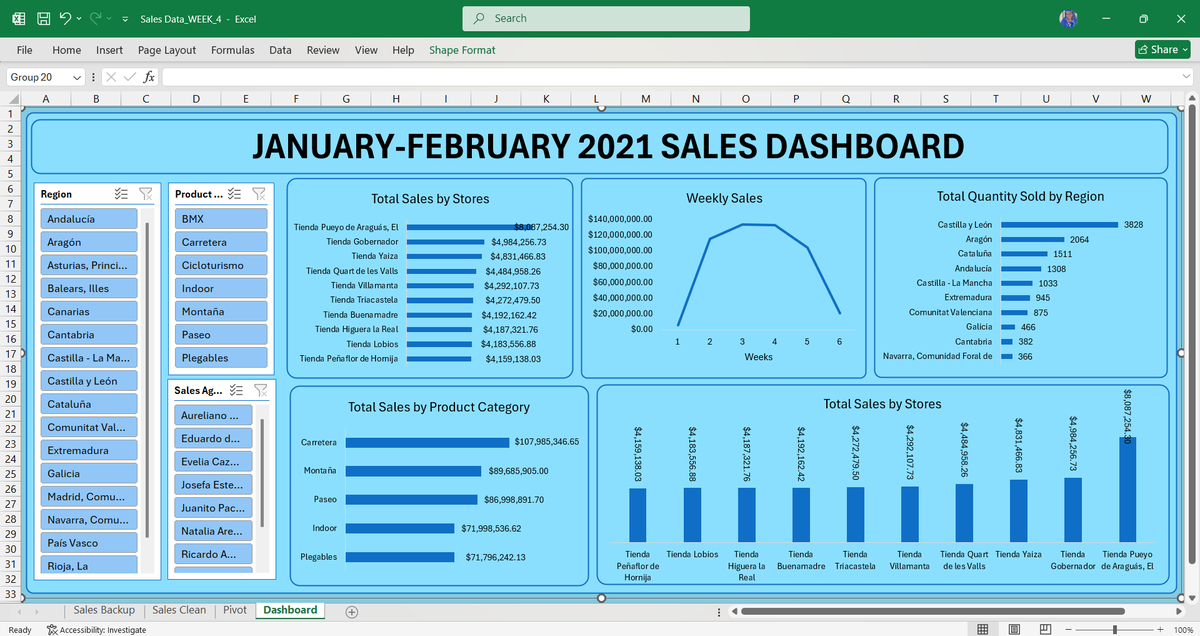Click the Share button
Viewport: 1200px width, 636px height.
1161,49
